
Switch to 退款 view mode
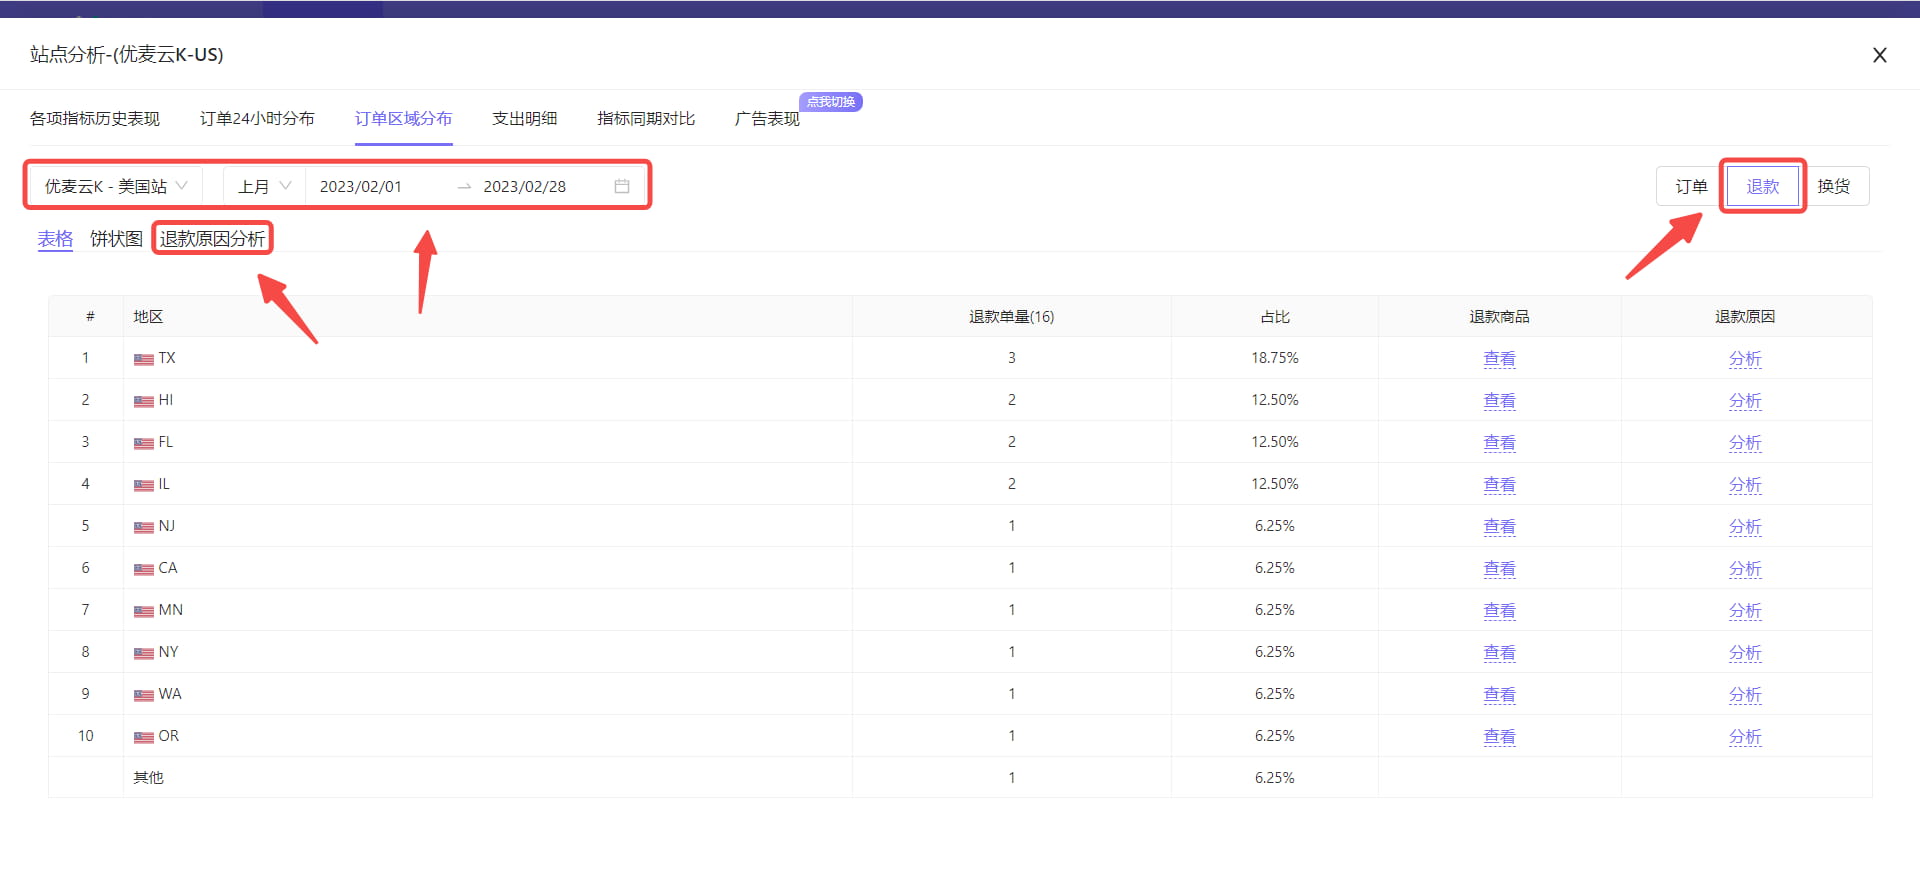coord(1762,186)
